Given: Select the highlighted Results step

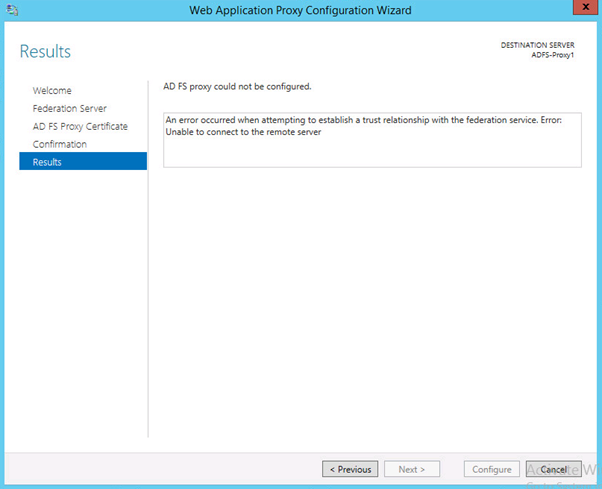Looking at the screenshot, I should click(83, 161).
